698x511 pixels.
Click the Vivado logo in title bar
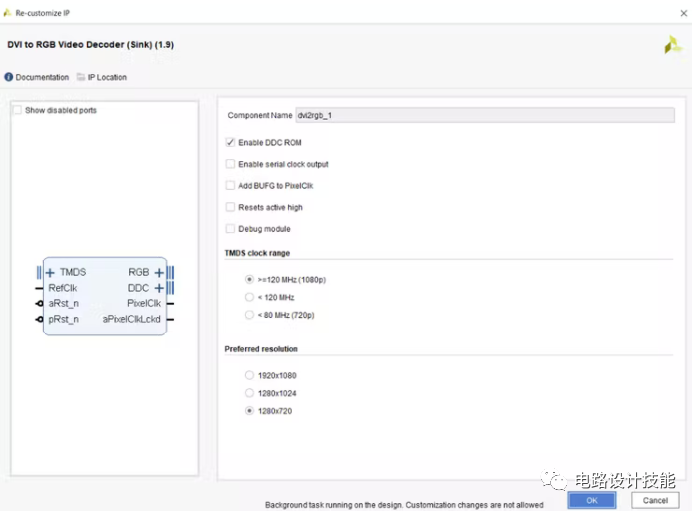(x=7, y=13)
